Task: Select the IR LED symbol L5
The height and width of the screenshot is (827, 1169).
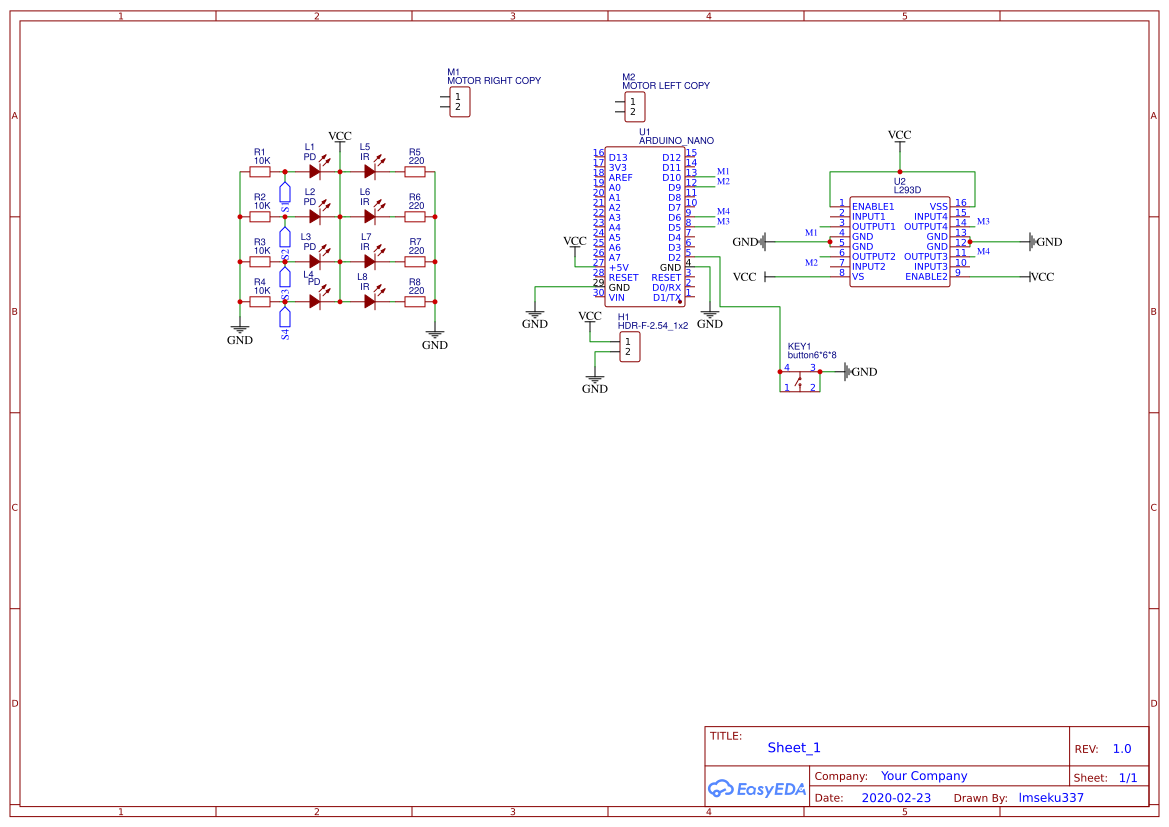Action: [370, 170]
